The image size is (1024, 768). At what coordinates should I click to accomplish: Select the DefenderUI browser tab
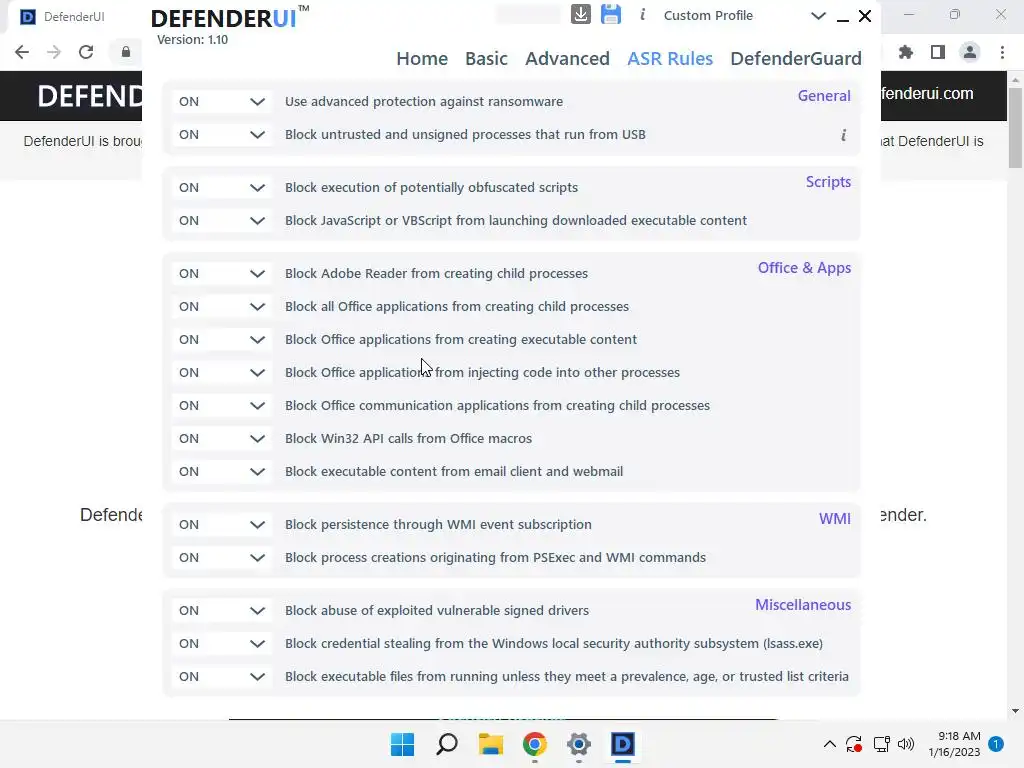72,17
